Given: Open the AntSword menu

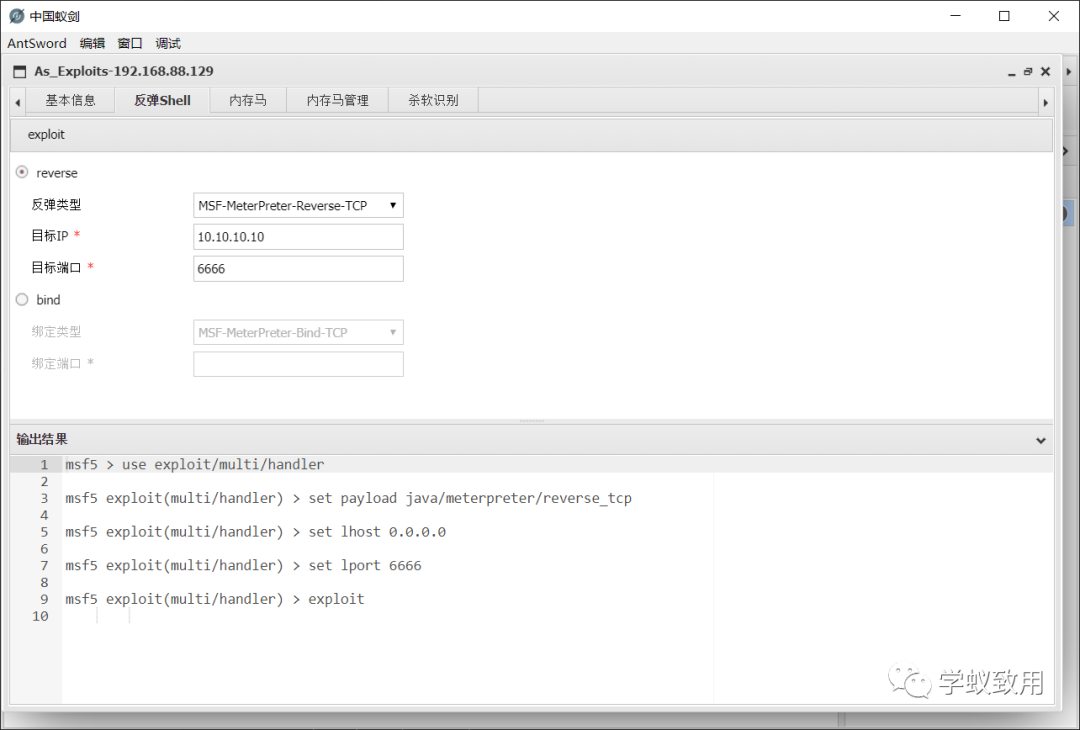Looking at the screenshot, I should 37,43.
